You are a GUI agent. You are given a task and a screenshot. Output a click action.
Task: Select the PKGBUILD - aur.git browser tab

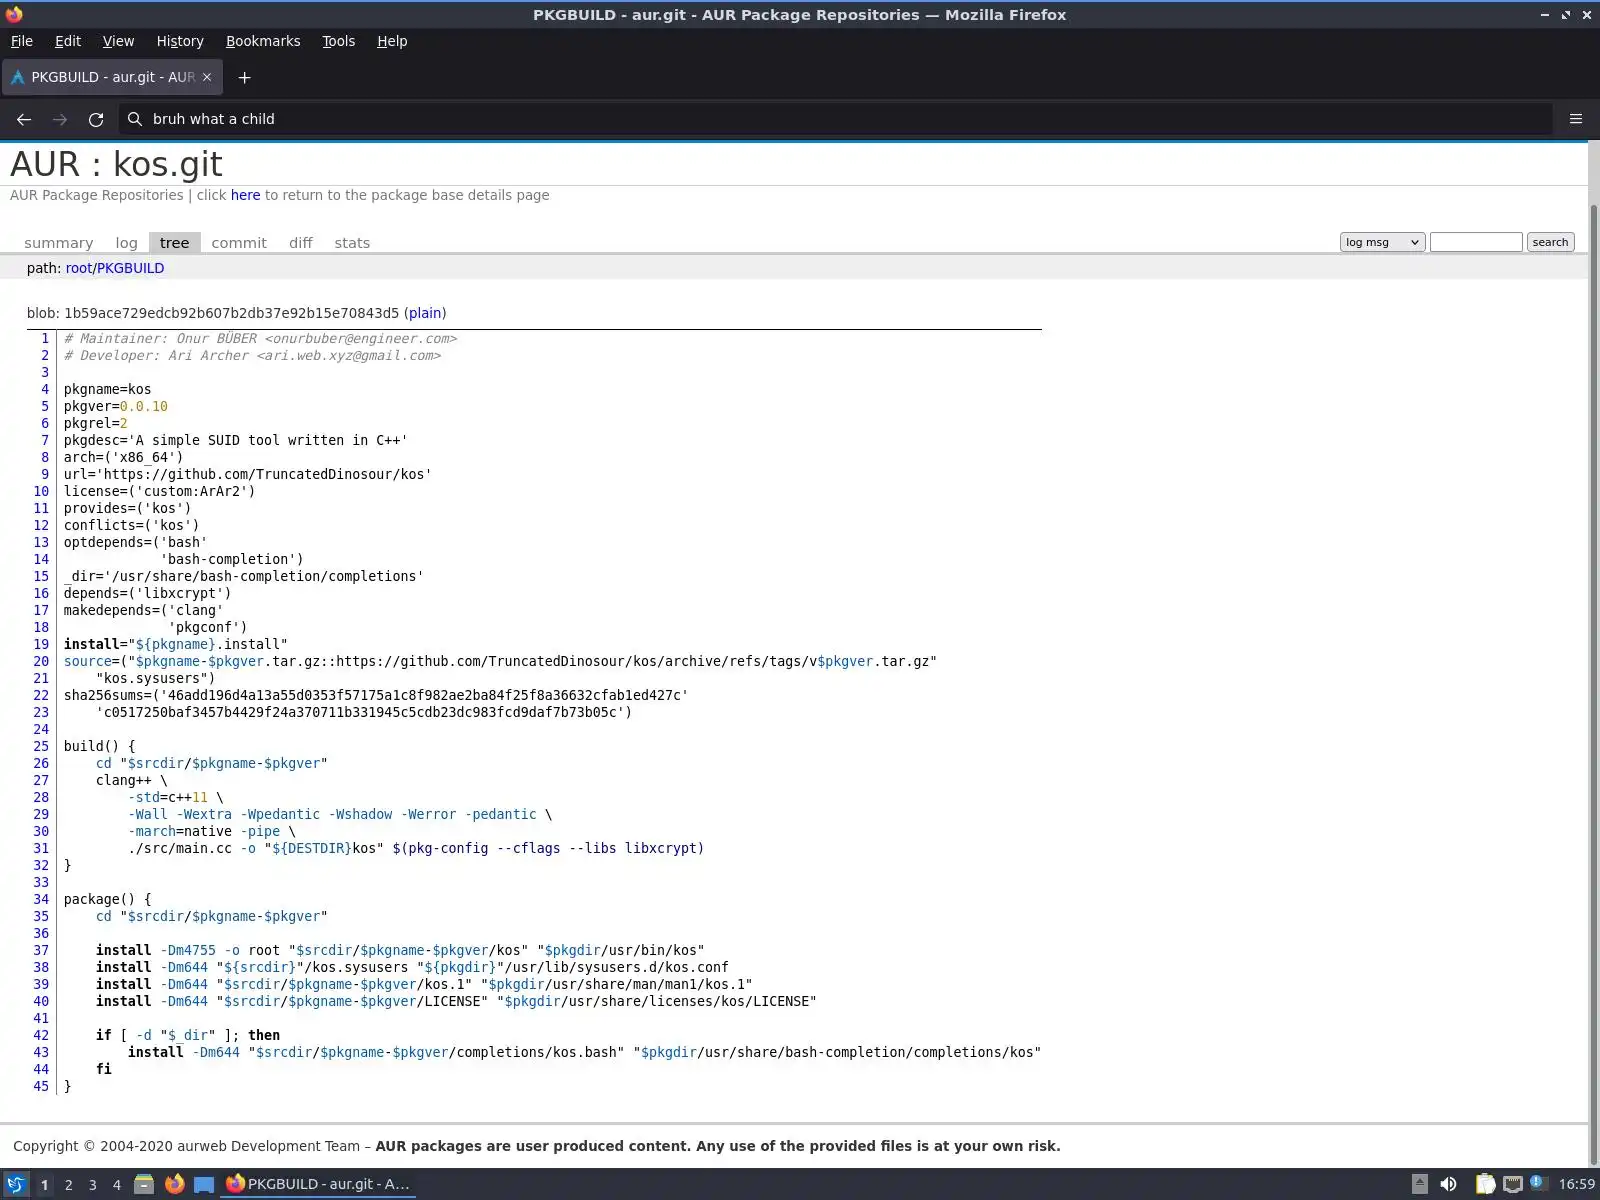coord(112,77)
